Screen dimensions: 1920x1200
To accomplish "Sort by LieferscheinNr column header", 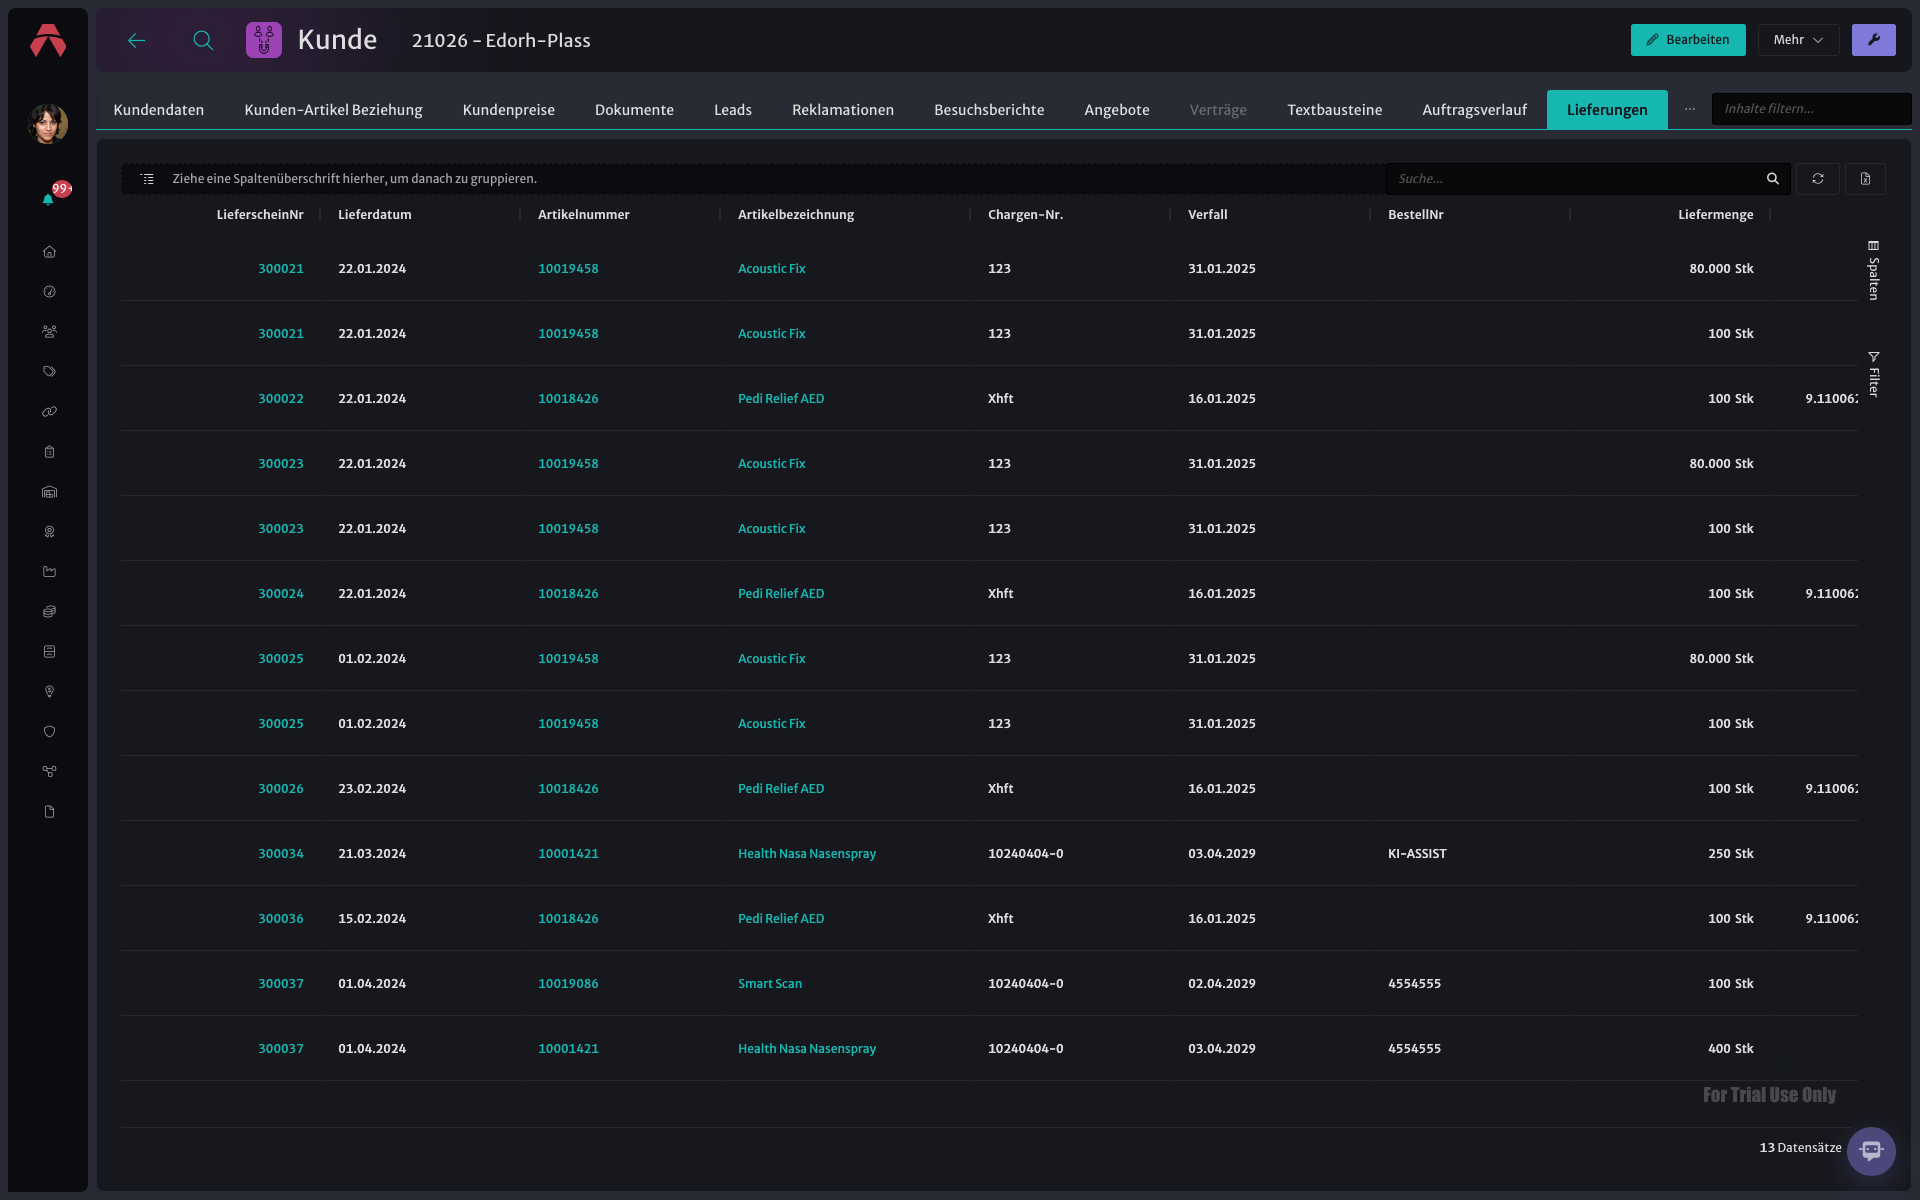I will click(x=260, y=215).
